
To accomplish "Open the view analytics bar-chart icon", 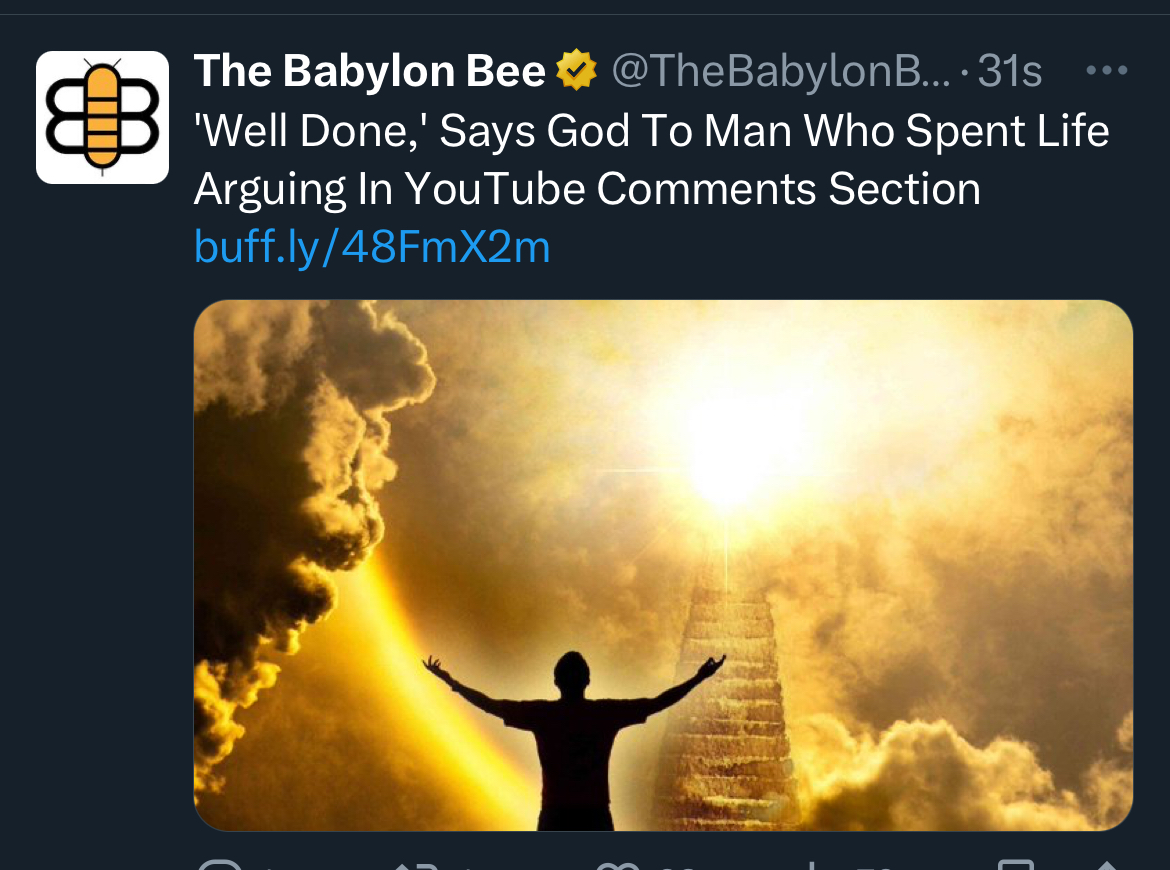I will [x=812, y=866].
